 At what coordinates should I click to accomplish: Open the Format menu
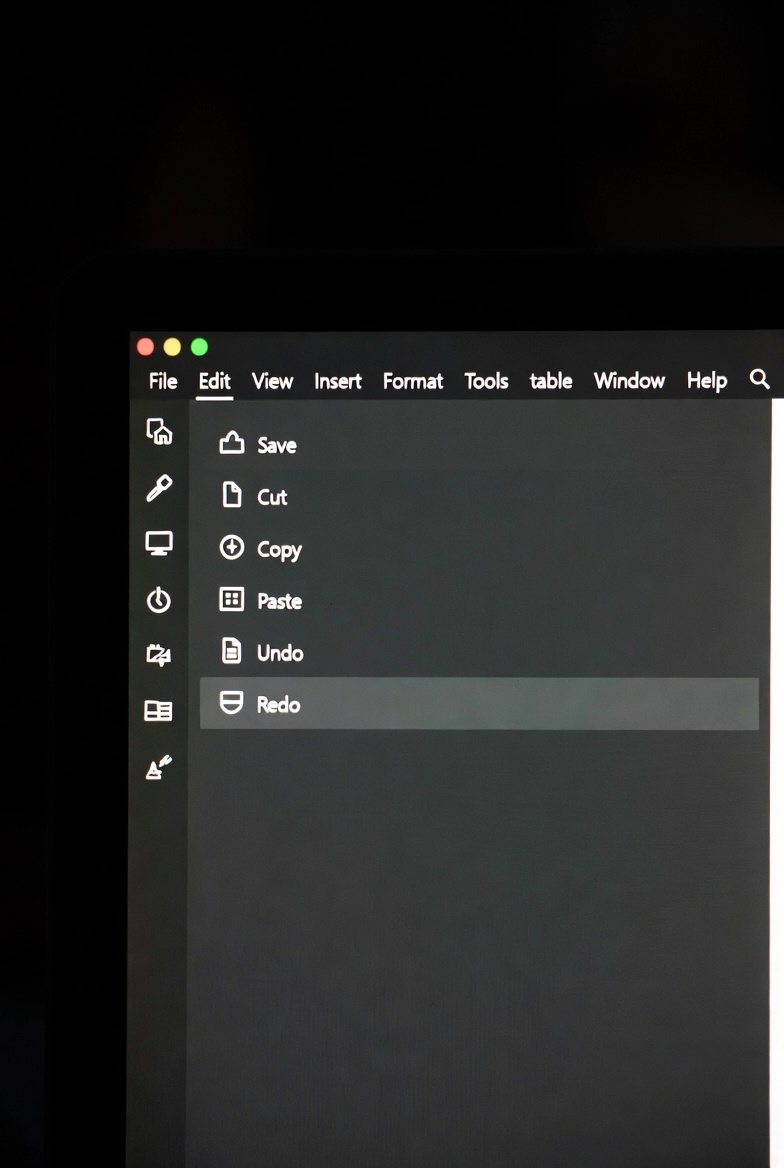(413, 381)
